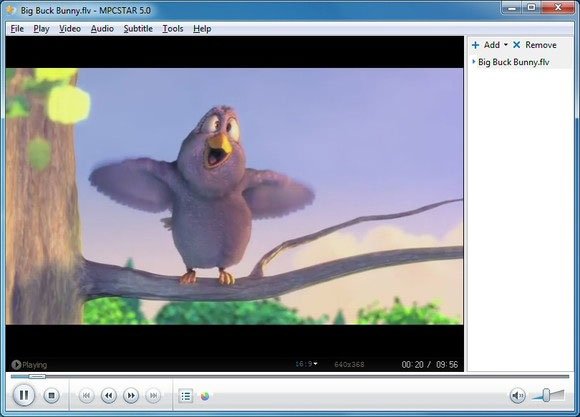Expand the Add dropdown arrow in playlist
The height and width of the screenshot is (417, 580).
[x=506, y=45]
